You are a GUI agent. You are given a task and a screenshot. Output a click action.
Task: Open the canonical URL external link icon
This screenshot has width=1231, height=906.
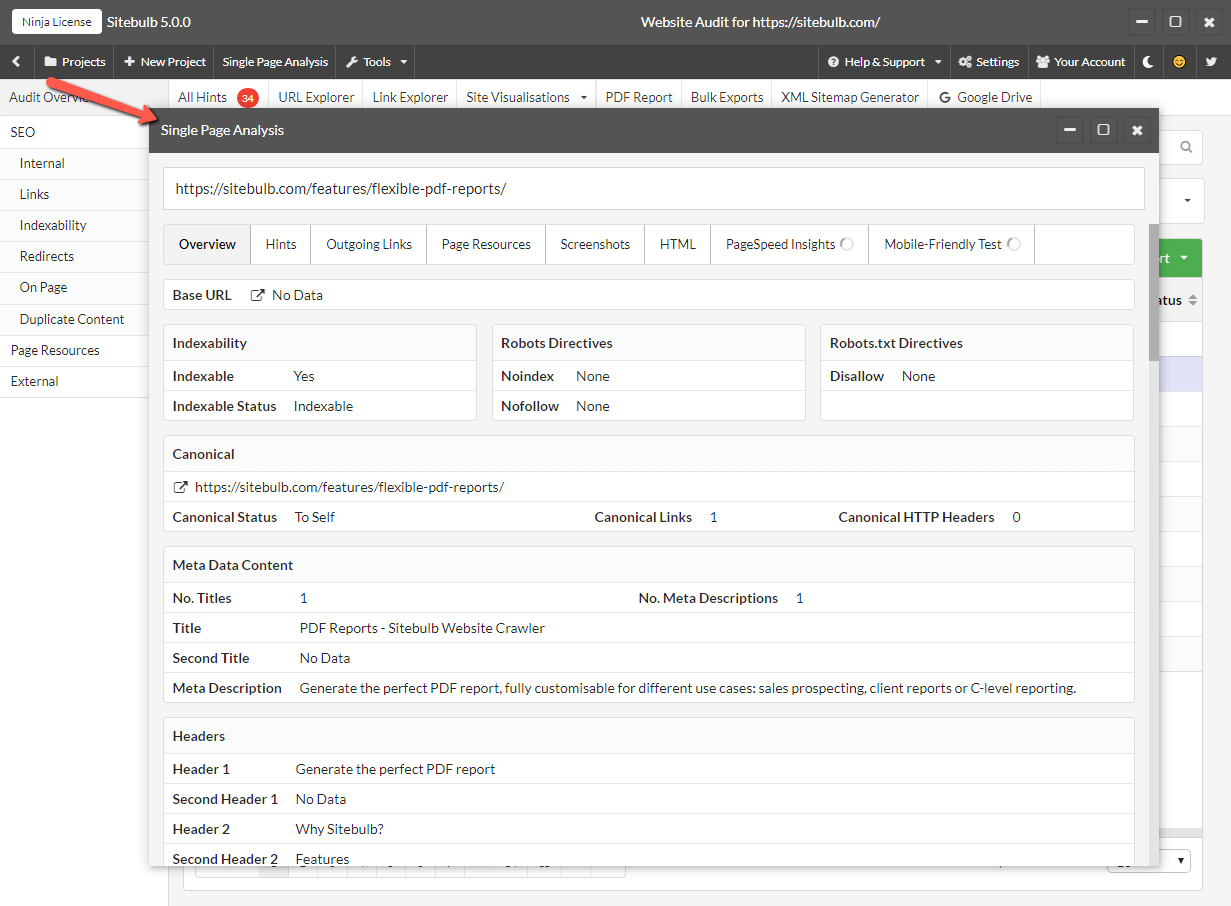pyautogui.click(x=180, y=487)
